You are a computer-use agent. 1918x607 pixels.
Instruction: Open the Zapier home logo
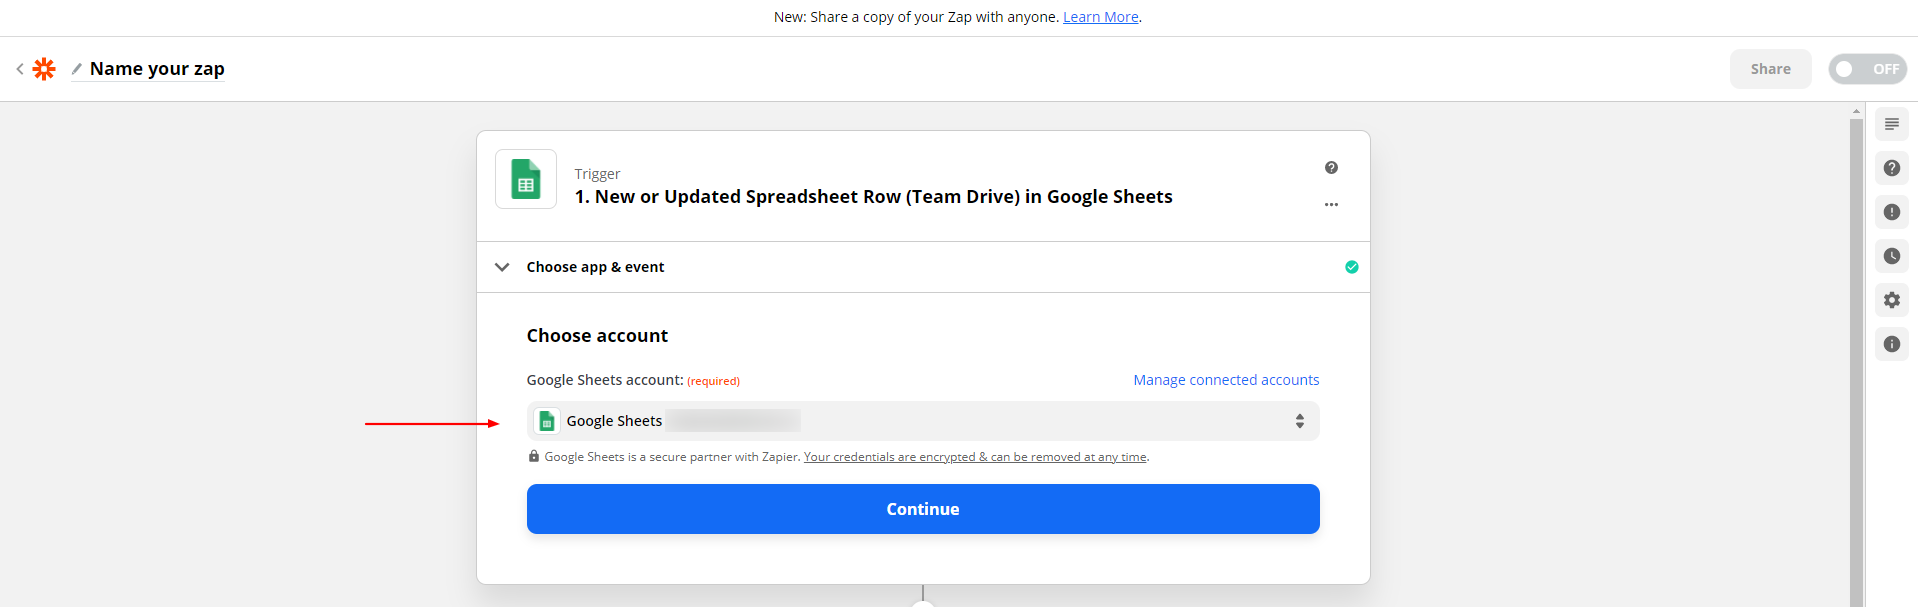tap(44, 69)
